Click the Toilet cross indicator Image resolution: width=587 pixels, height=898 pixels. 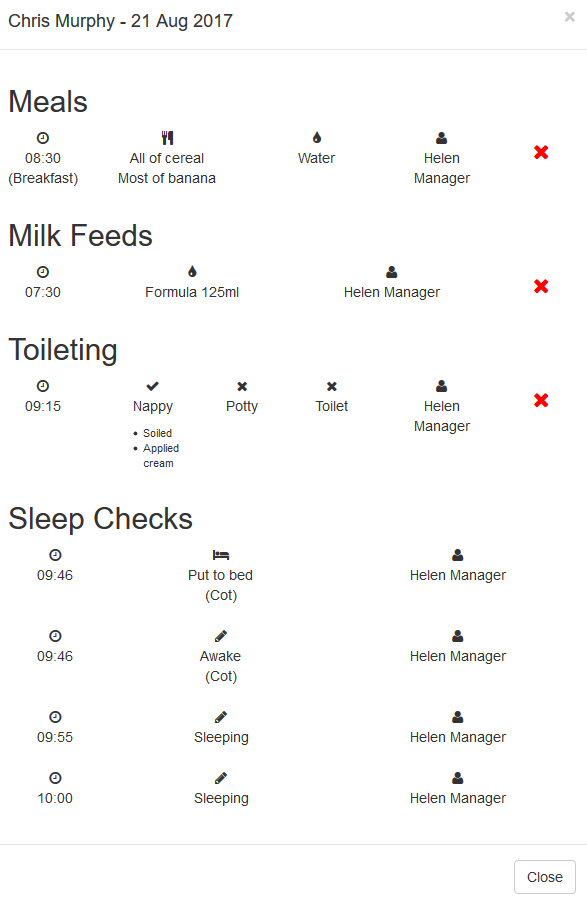(x=332, y=387)
